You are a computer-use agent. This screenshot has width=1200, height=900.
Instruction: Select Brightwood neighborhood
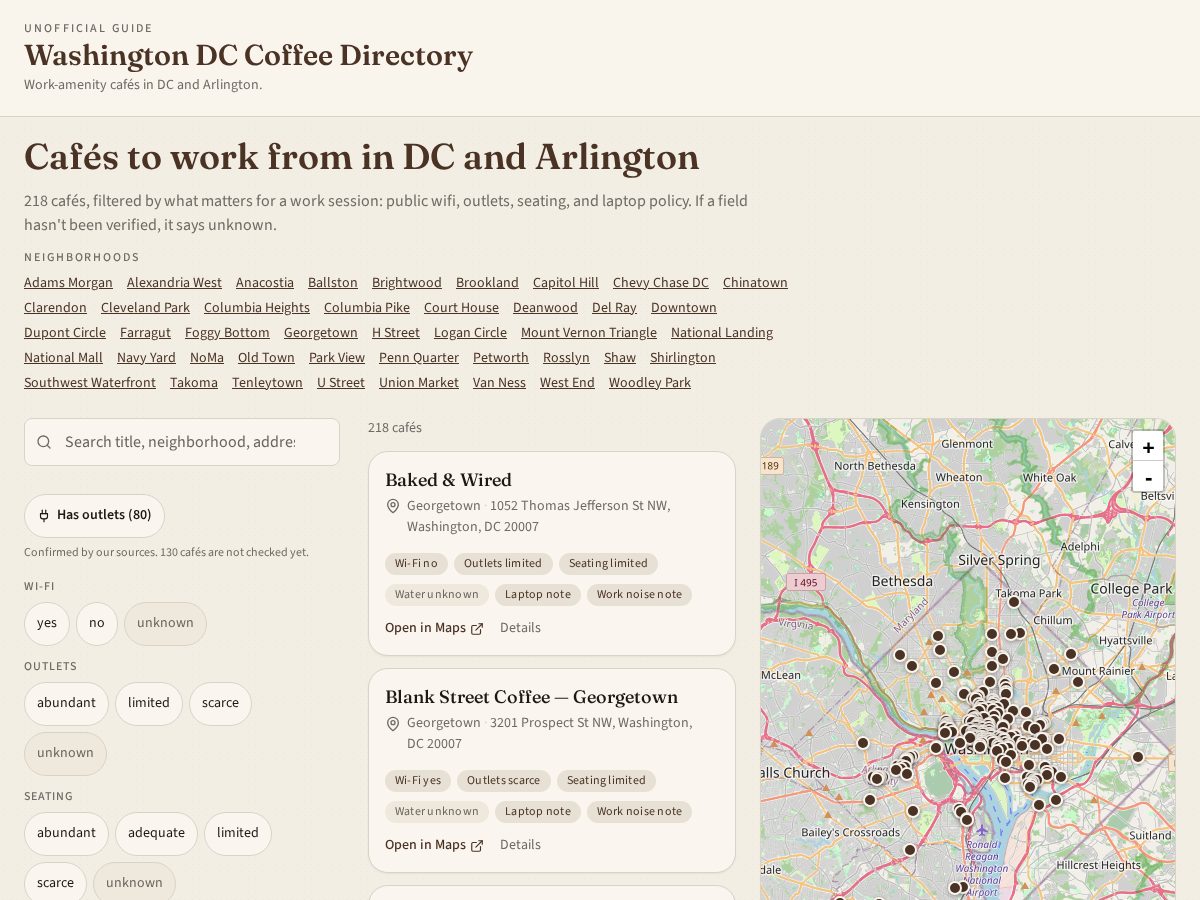click(x=407, y=283)
